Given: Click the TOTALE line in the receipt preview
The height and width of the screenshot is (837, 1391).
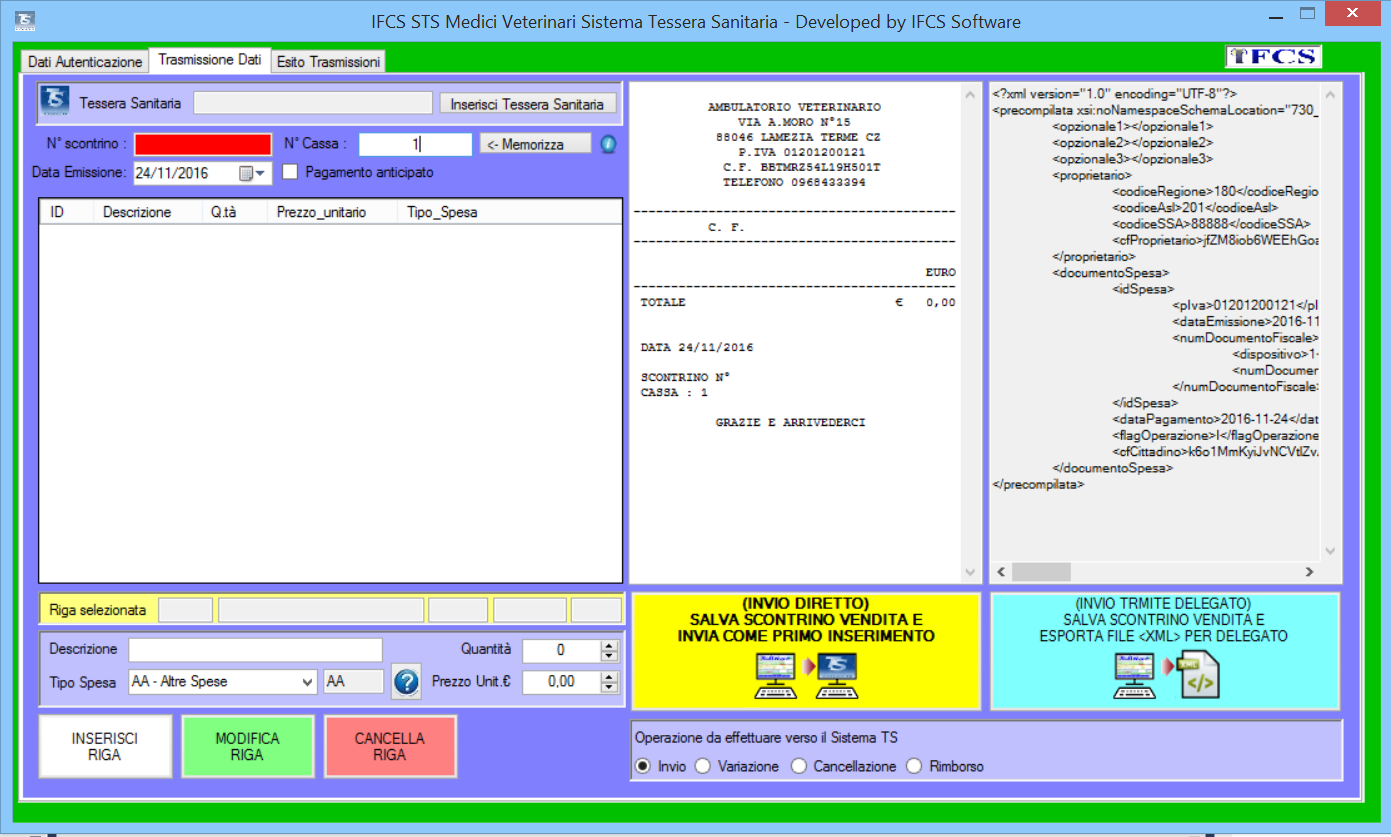Looking at the screenshot, I should click(x=798, y=302).
